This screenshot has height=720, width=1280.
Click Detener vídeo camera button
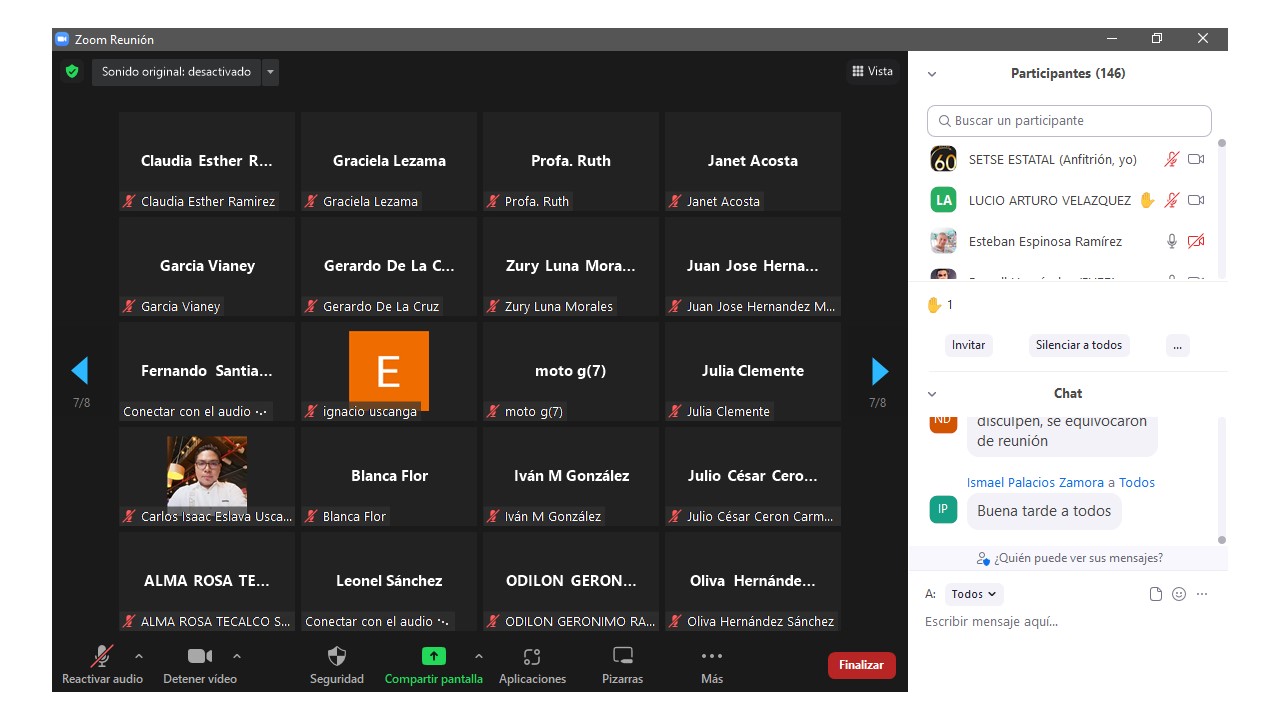pos(200,665)
